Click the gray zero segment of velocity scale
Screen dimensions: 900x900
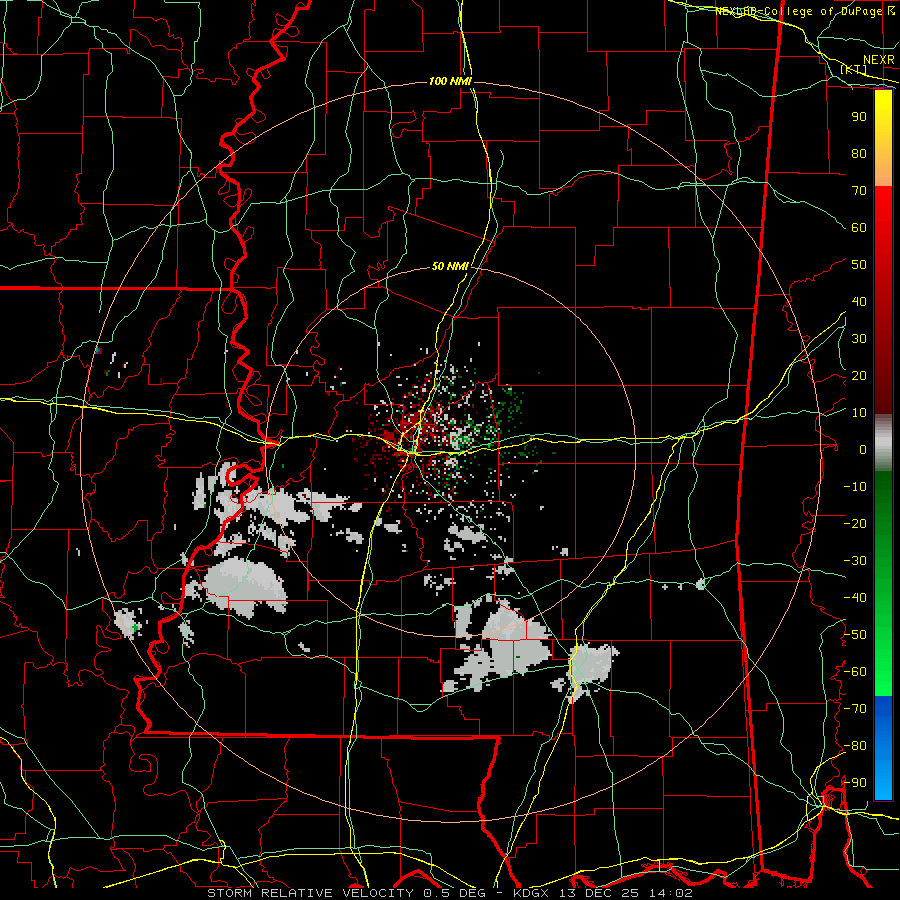(x=883, y=443)
